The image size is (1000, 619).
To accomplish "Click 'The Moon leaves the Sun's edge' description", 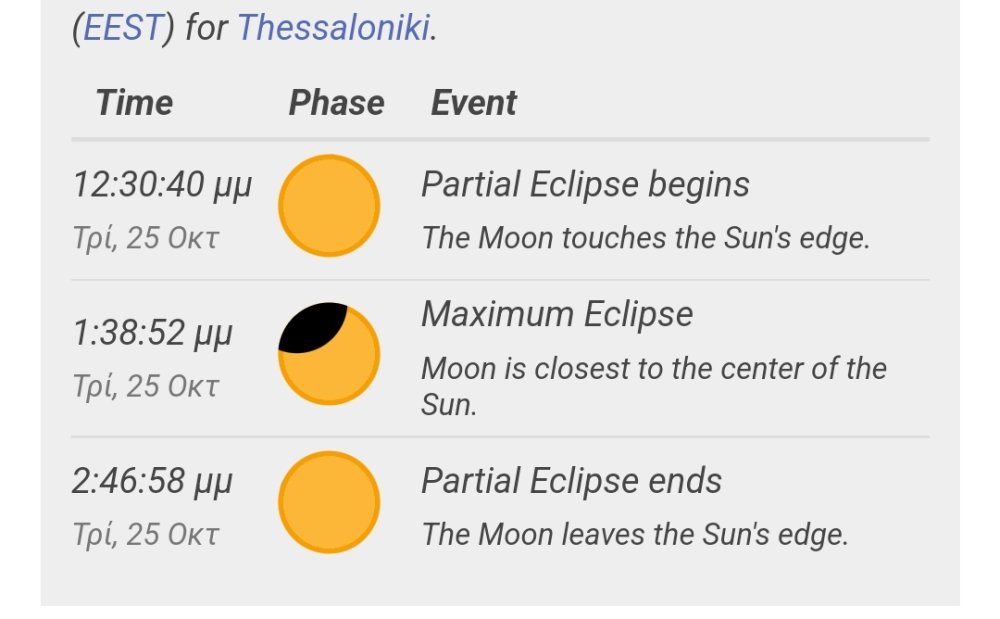I will [634, 534].
